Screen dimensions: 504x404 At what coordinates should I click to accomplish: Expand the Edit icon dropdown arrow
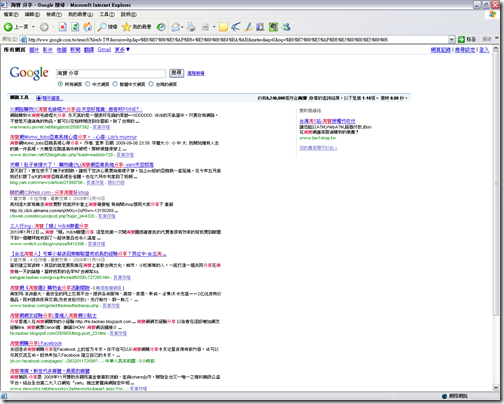tap(214, 27)
